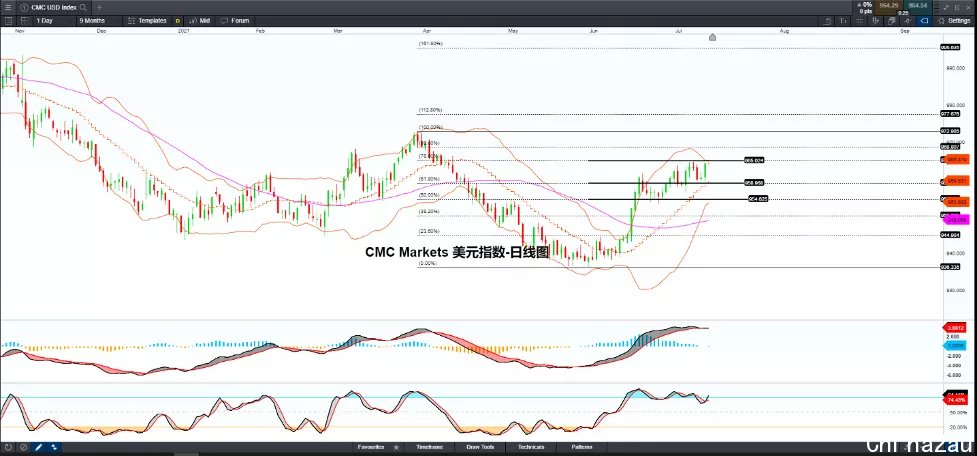Screen dimensions: 977x456
Task: Click the 0.00% Fibonacci level label
Action: coord(428,264)
